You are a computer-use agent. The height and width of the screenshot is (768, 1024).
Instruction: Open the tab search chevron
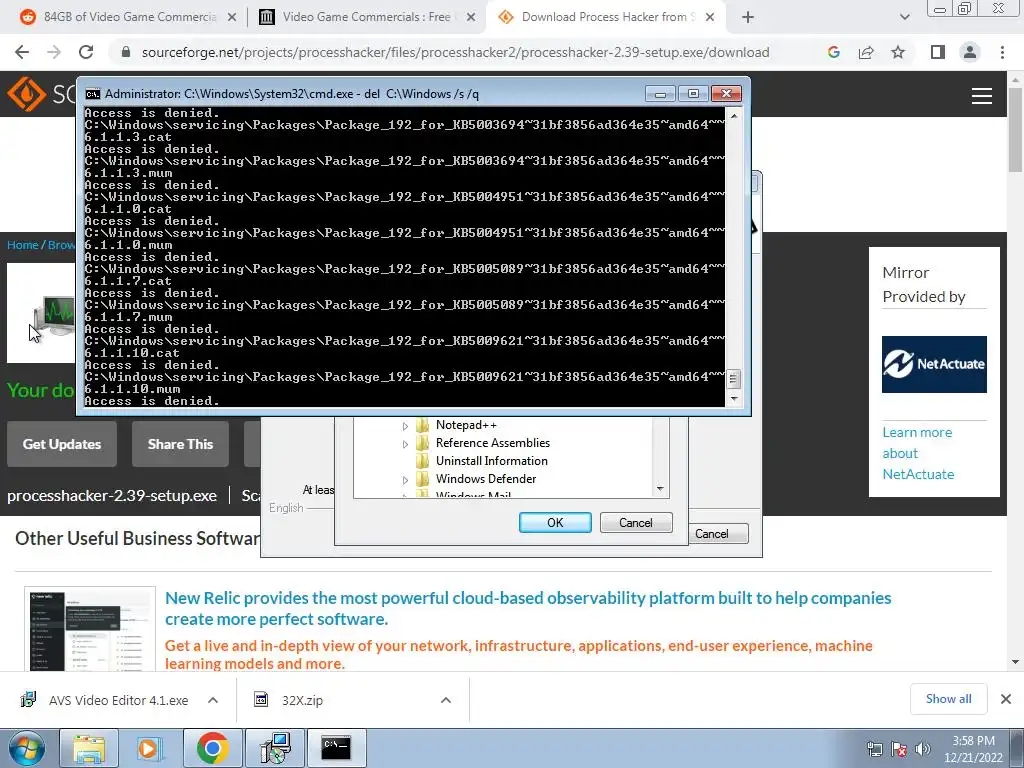pyautogui.click(x=904, y=17)
